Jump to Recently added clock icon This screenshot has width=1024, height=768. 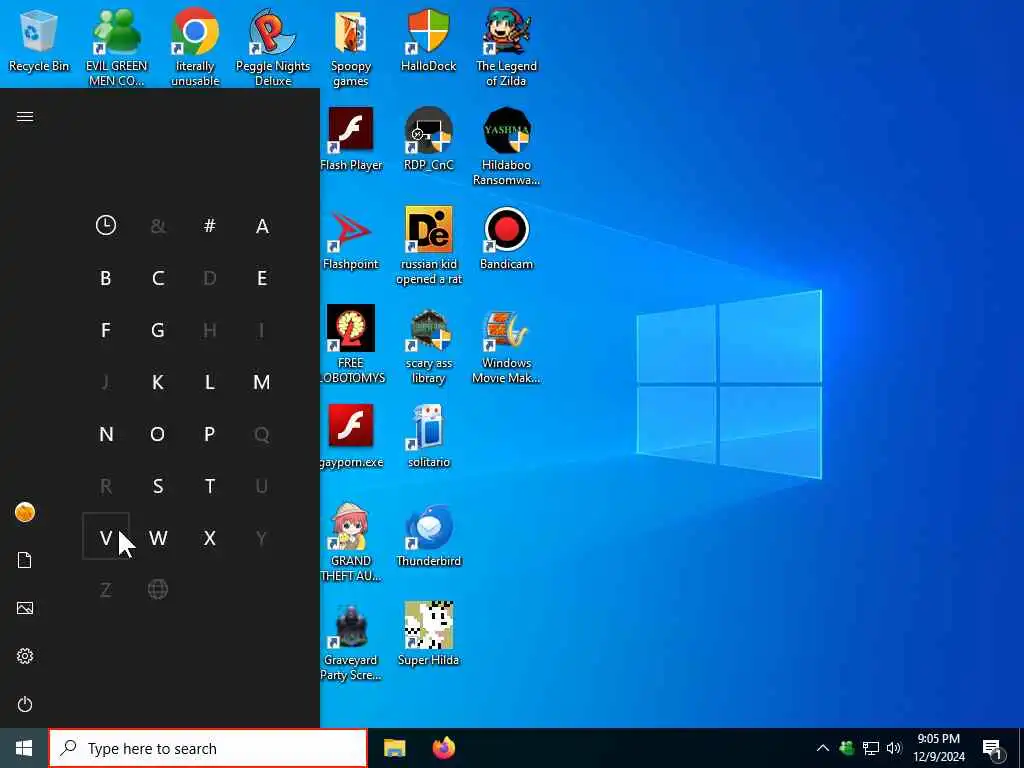click(106, 225)
